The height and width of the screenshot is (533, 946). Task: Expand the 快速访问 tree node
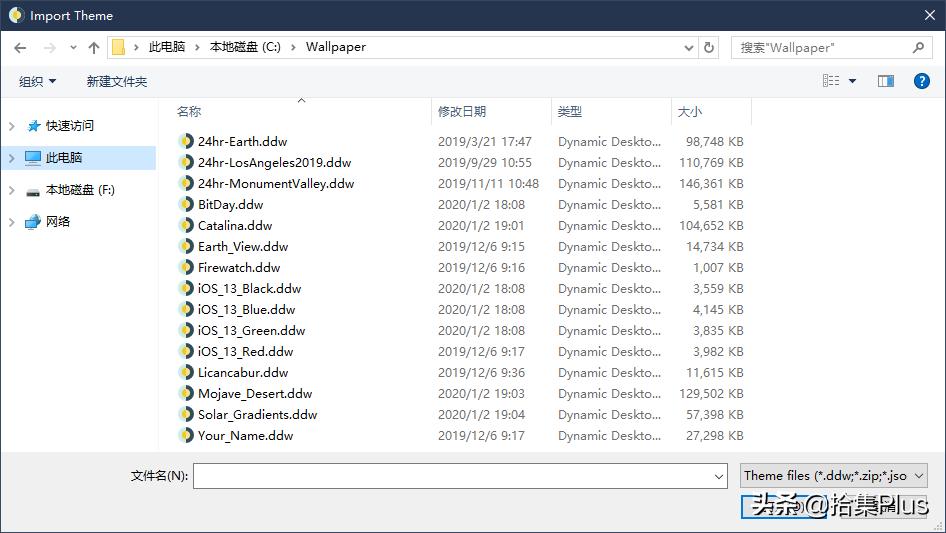11,126
